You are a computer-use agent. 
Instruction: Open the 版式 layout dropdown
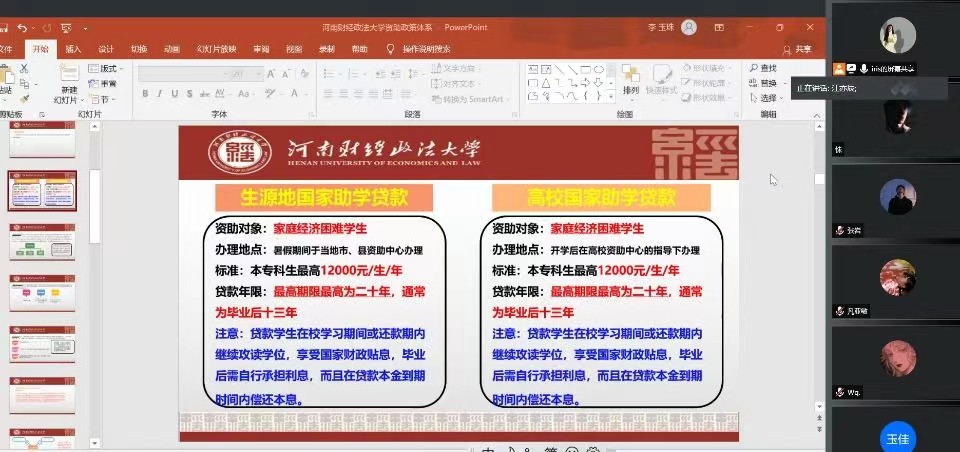105,69
